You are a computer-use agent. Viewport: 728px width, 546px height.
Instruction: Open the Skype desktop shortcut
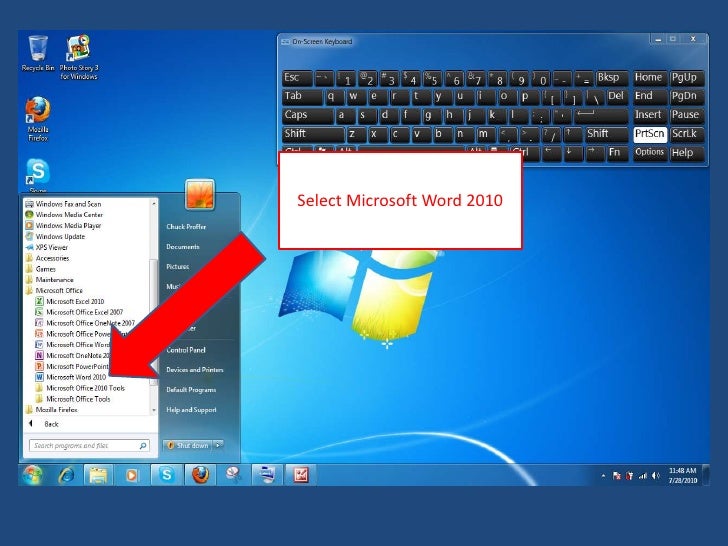click(38, 175)
